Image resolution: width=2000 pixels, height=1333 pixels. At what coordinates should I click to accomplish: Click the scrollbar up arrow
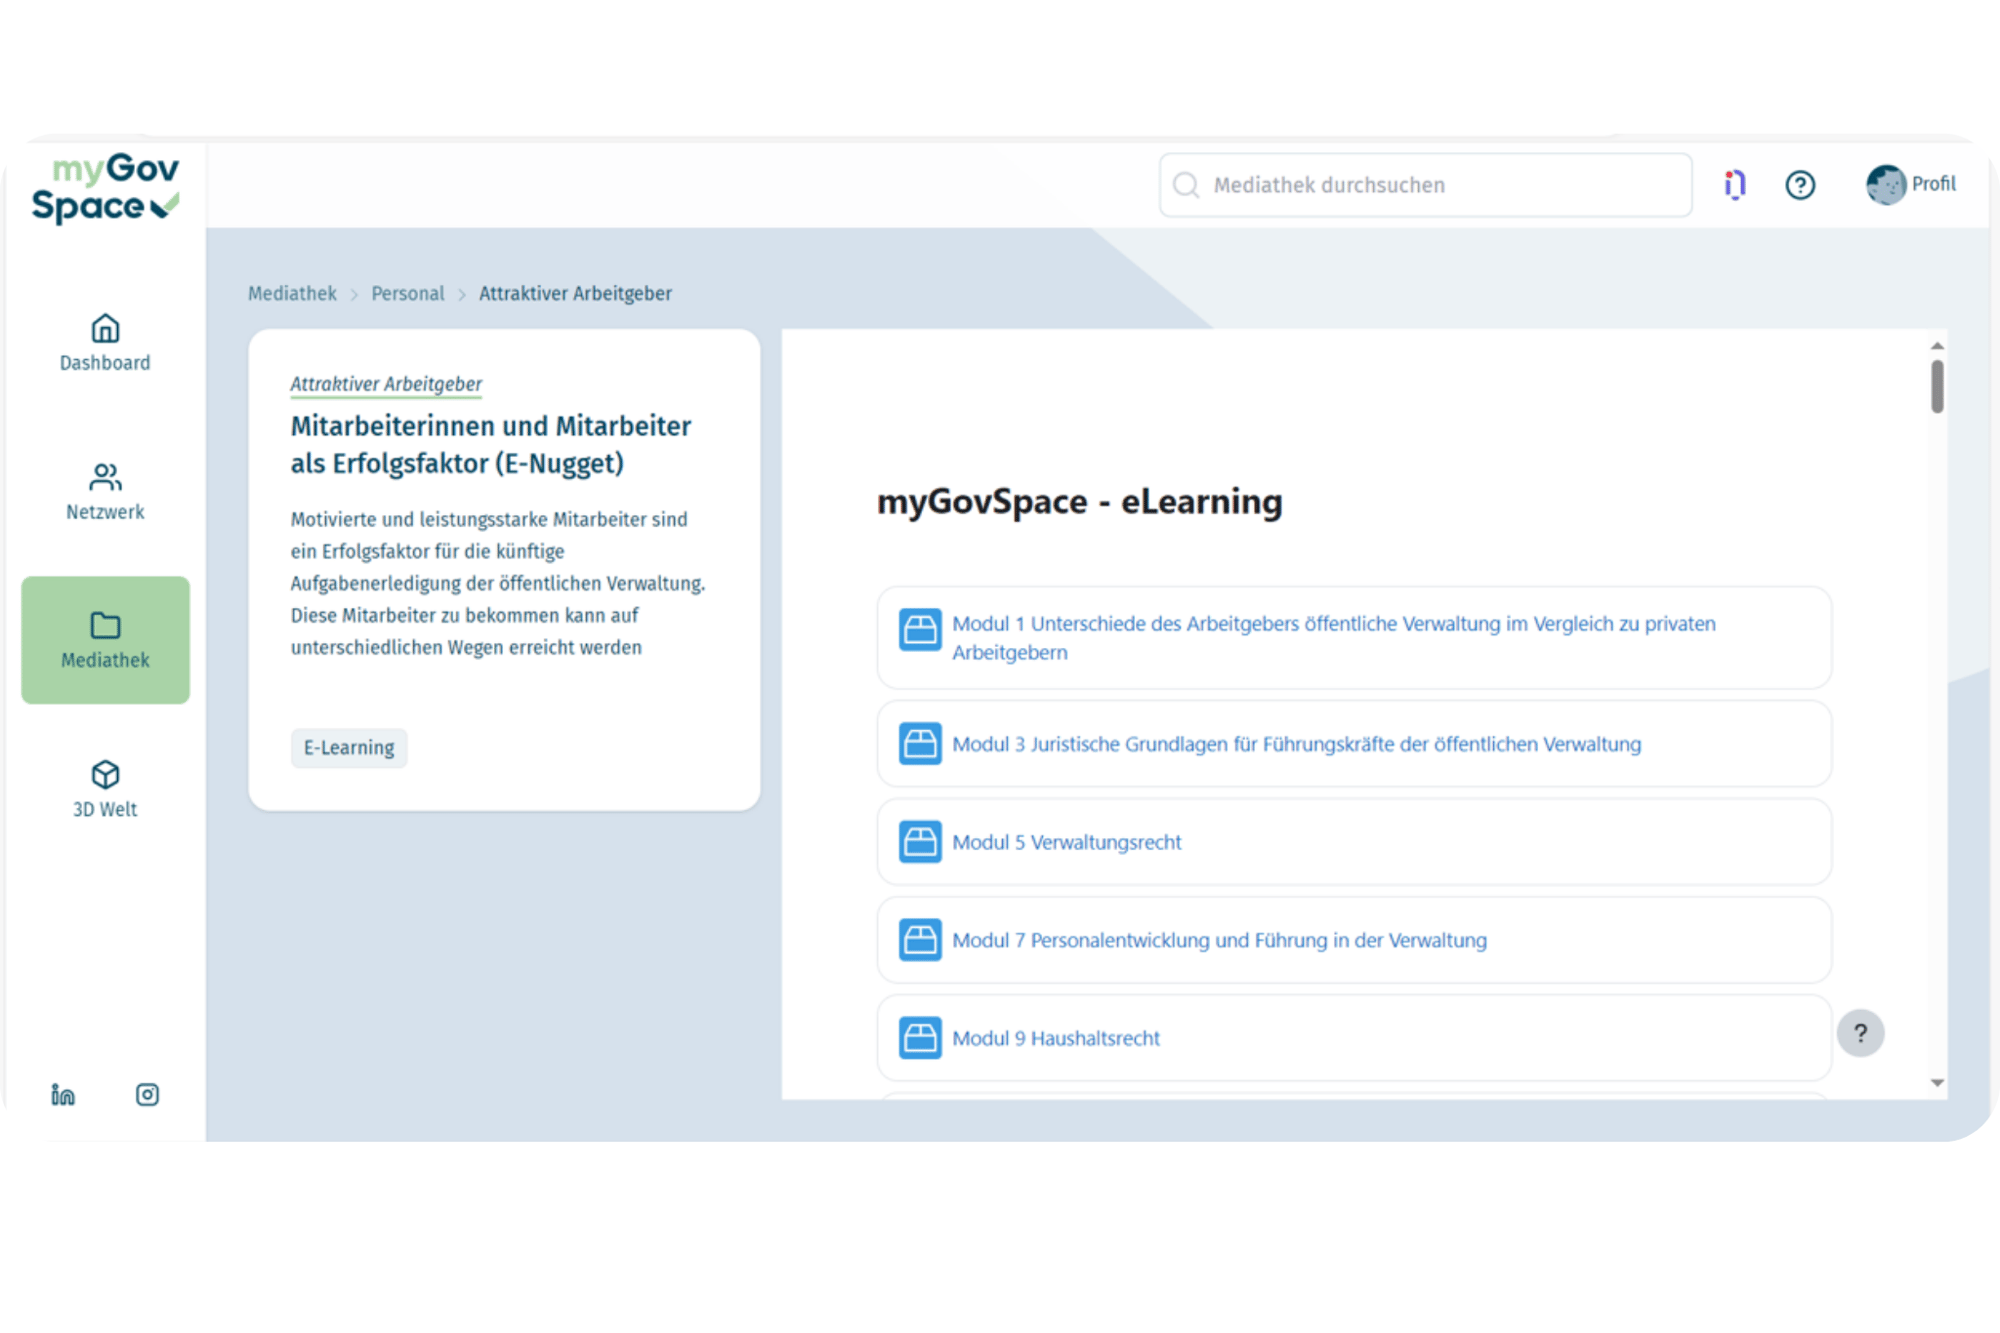pyautogui.click(x=1937, y=346)
